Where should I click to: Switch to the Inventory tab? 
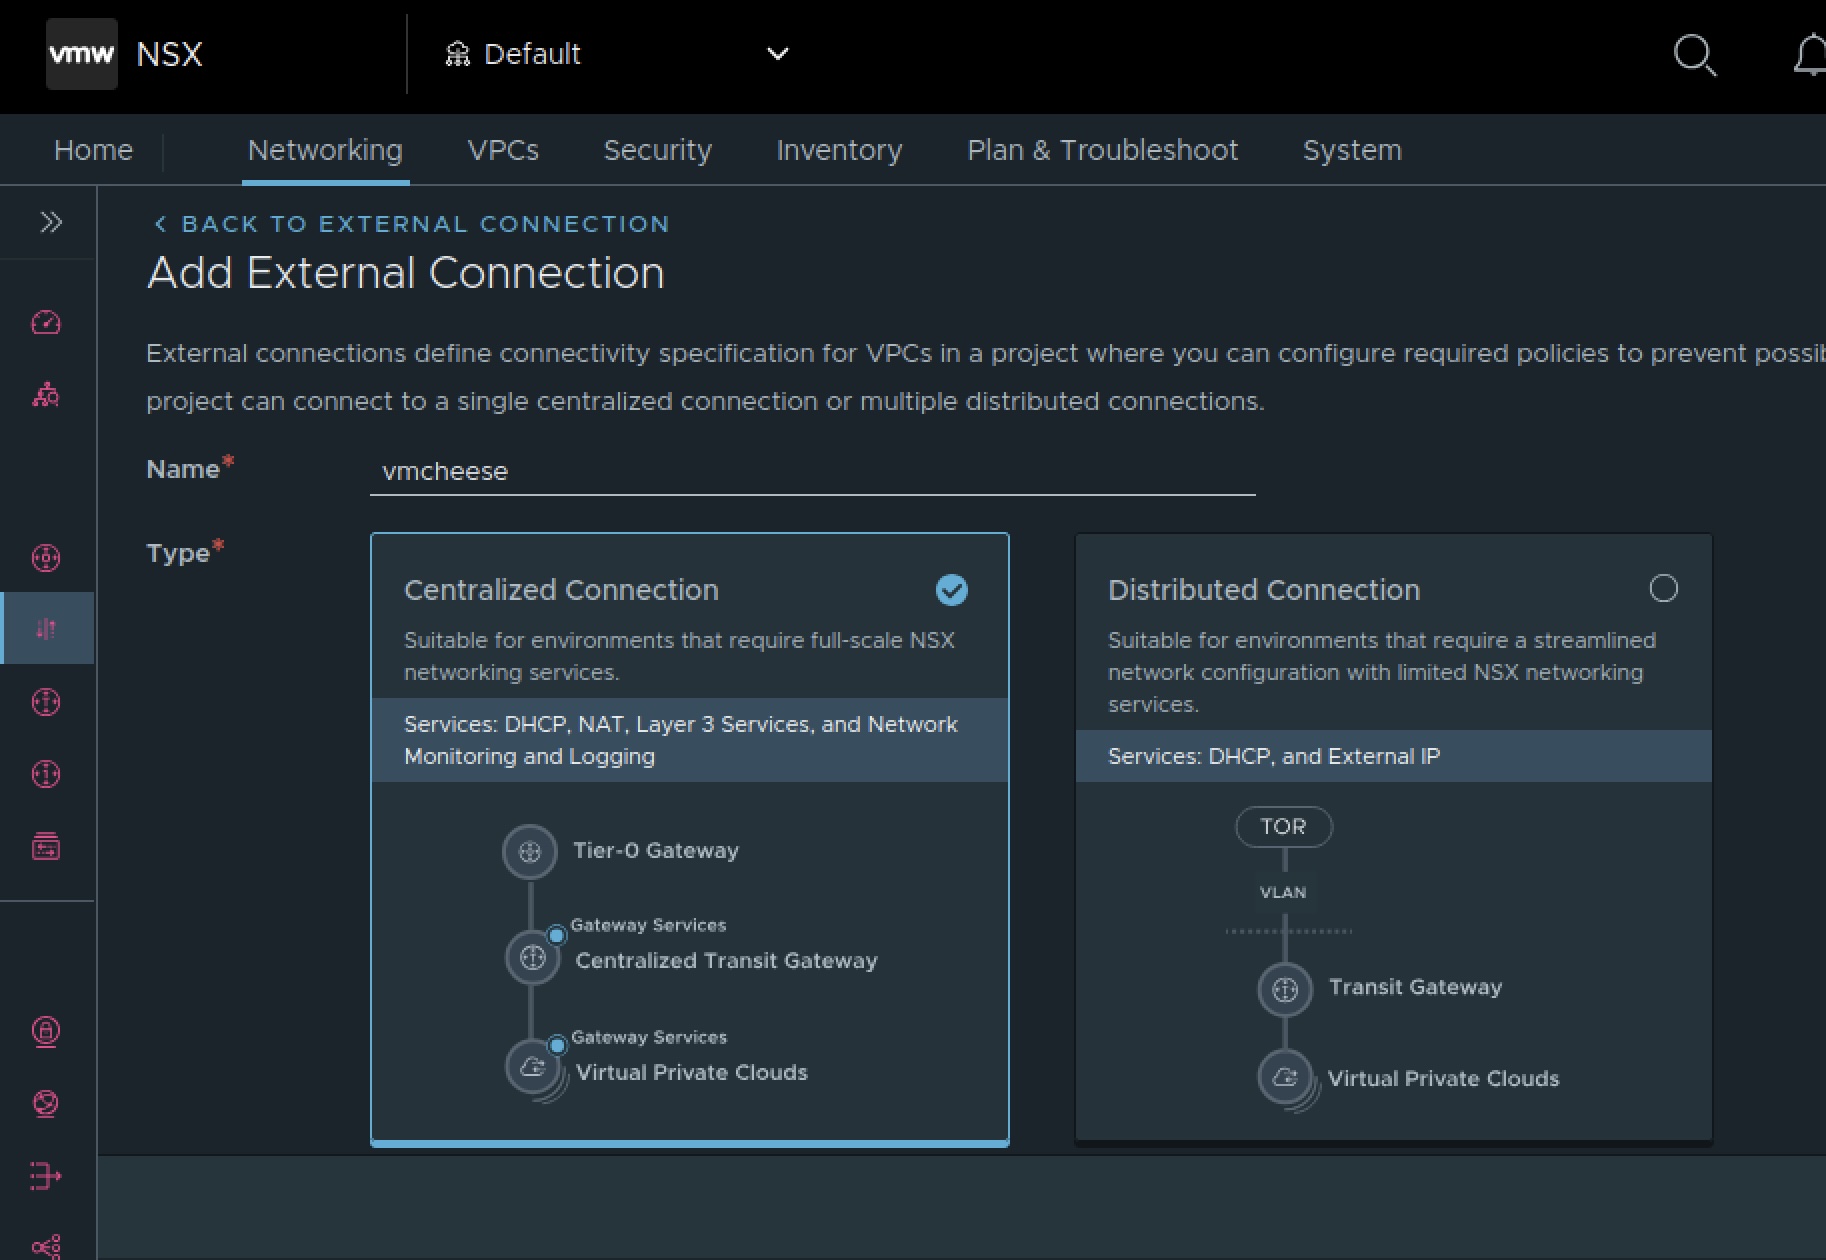tap(839, 150)
